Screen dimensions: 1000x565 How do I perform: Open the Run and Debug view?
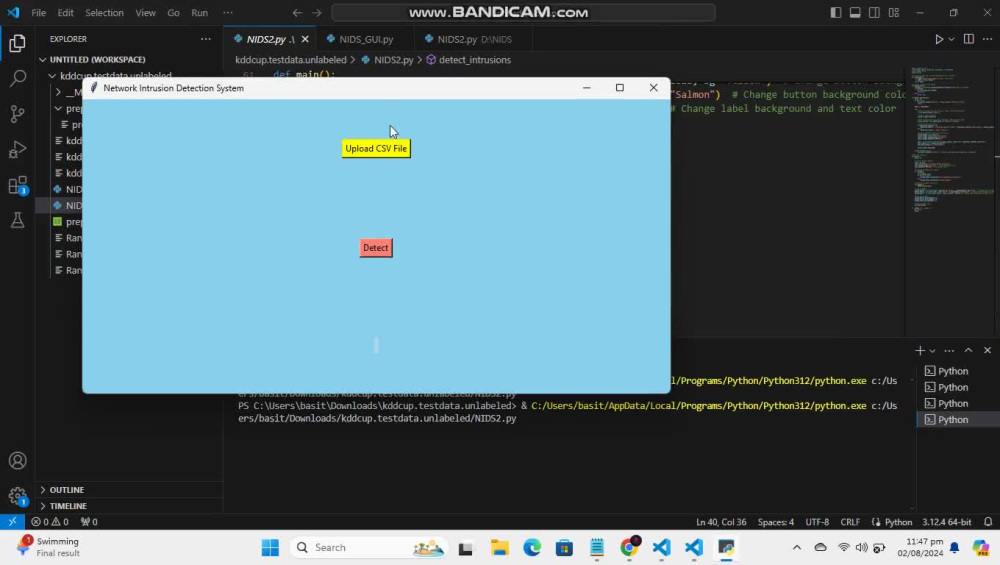click(17, 150)
